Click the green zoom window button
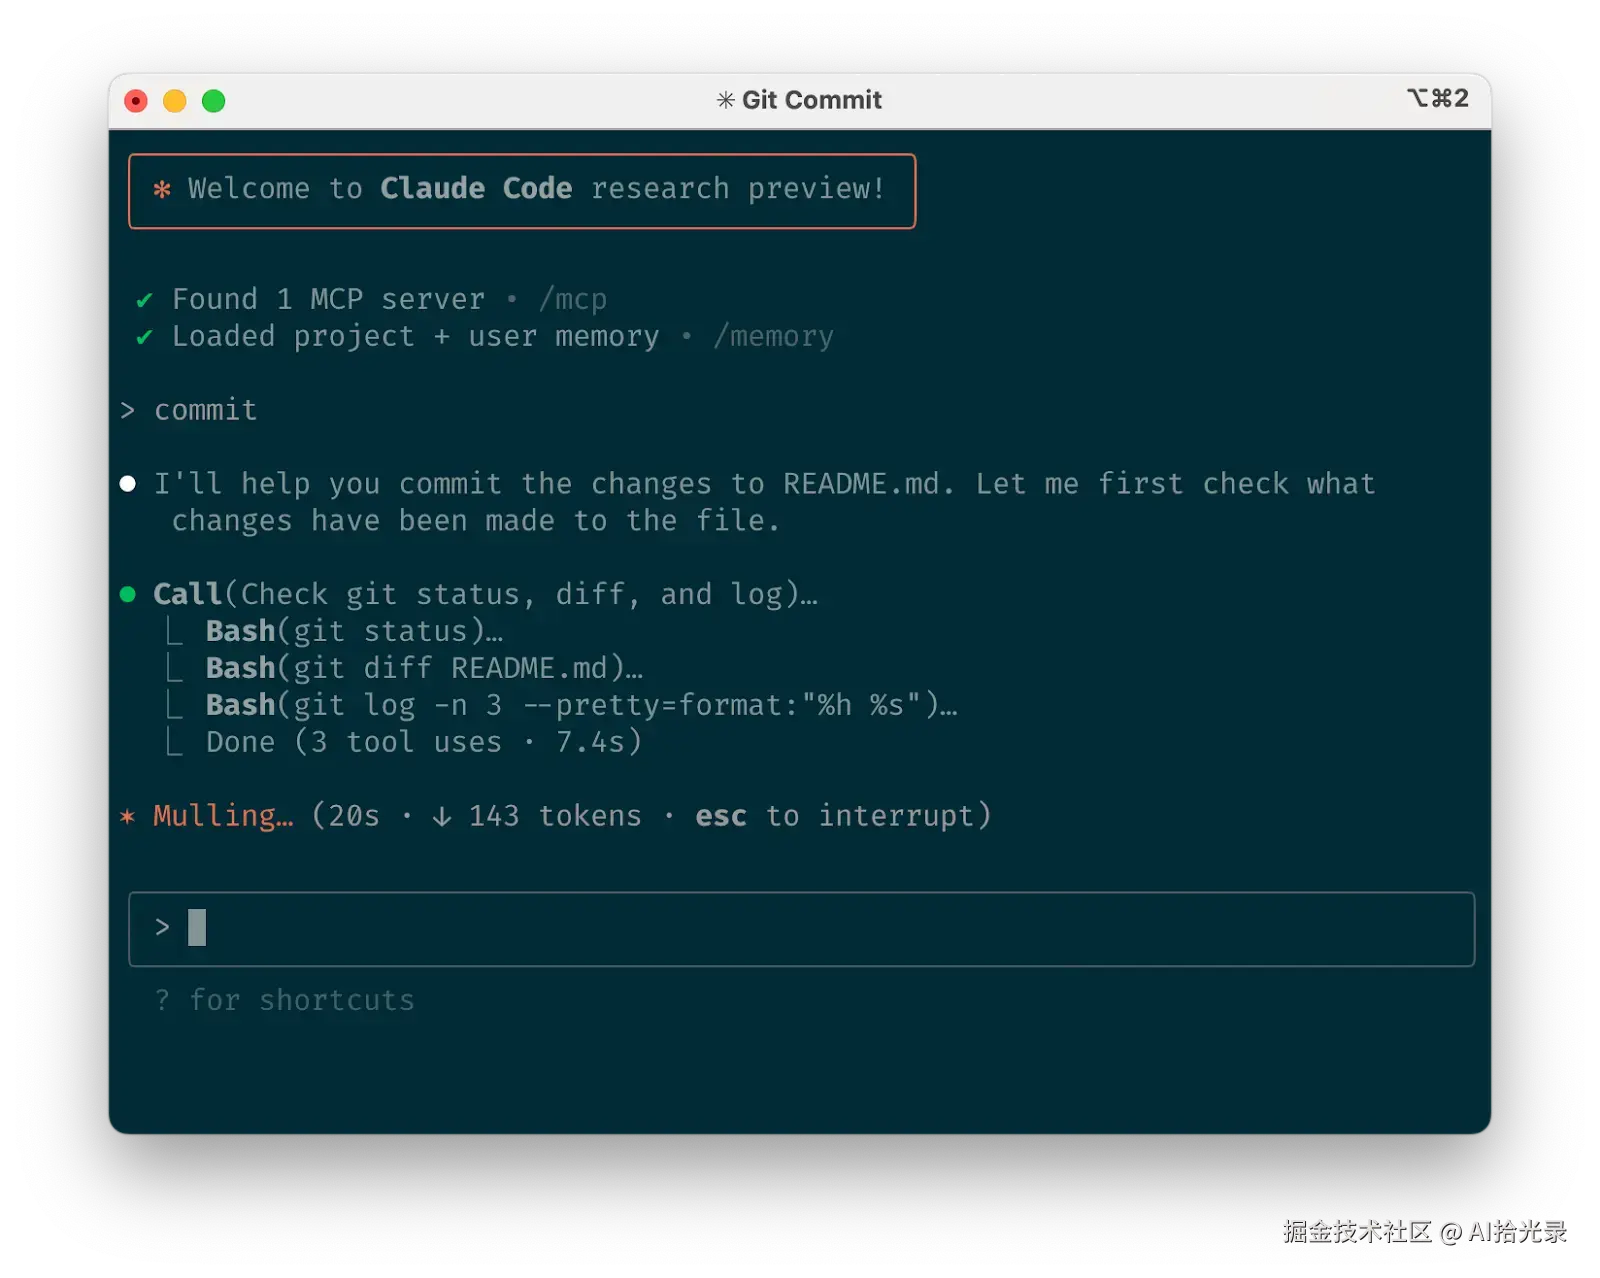 214,101
